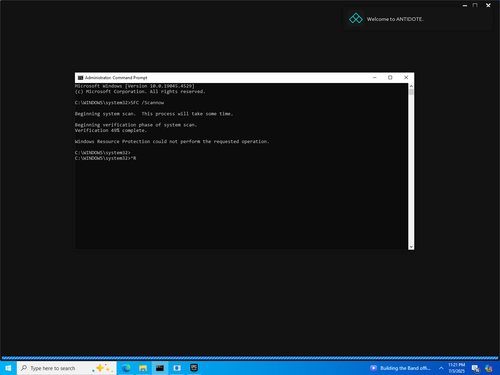Viewport: 500px width, 375px height.
Task: Click the Microsoft Windows version line
Action: pos(135,86)
